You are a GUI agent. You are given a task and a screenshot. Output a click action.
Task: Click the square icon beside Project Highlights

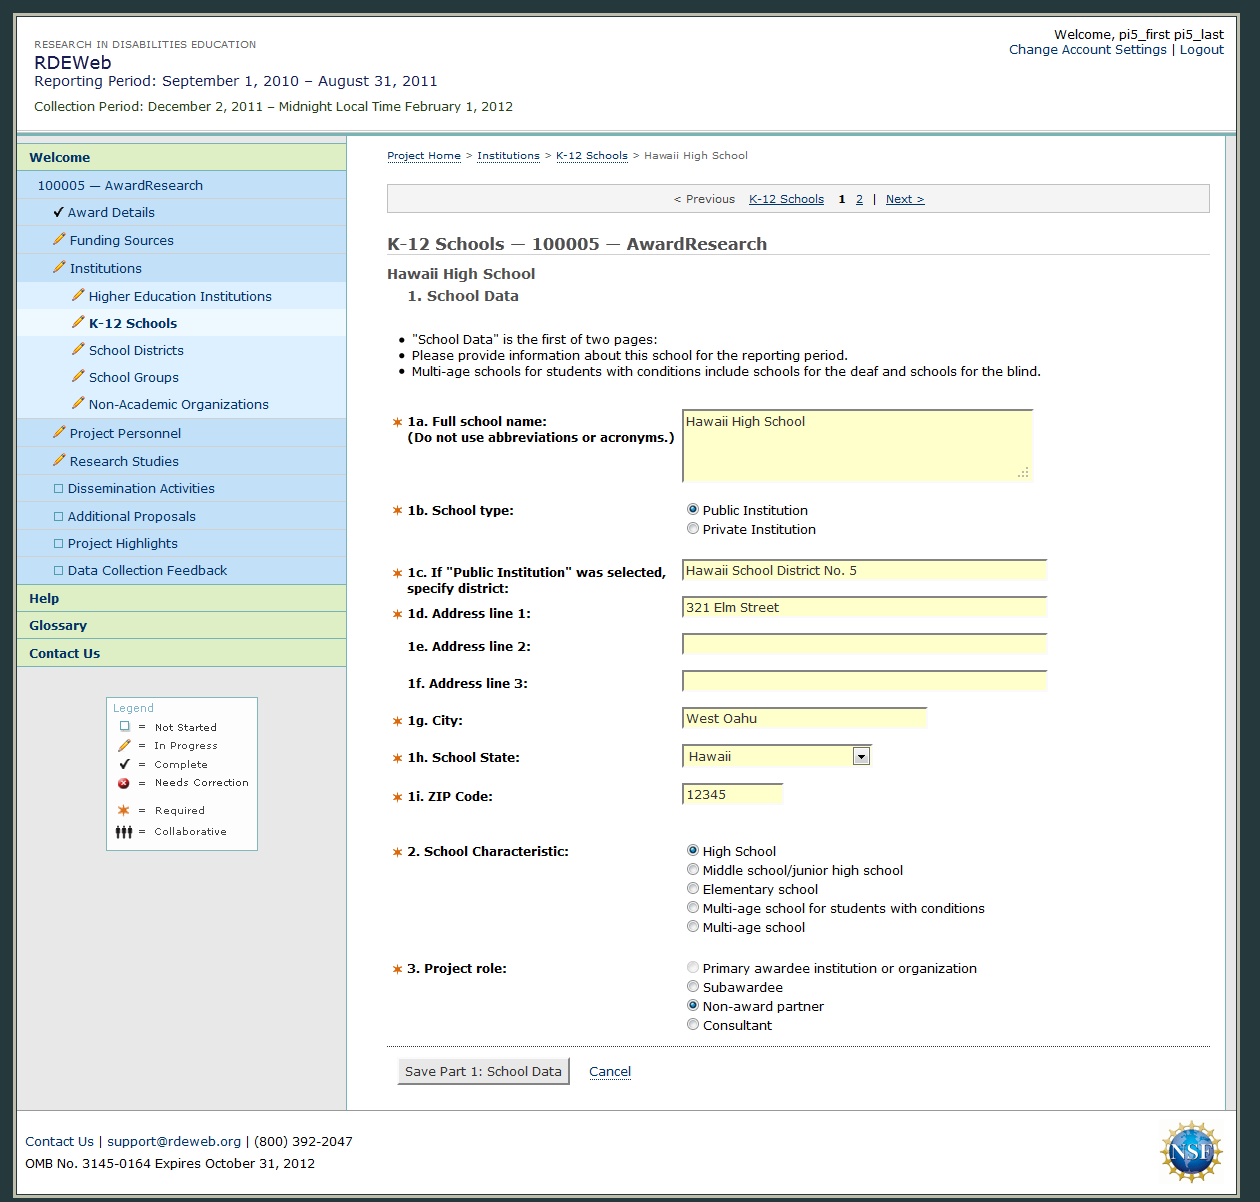(x=58, y=544)
